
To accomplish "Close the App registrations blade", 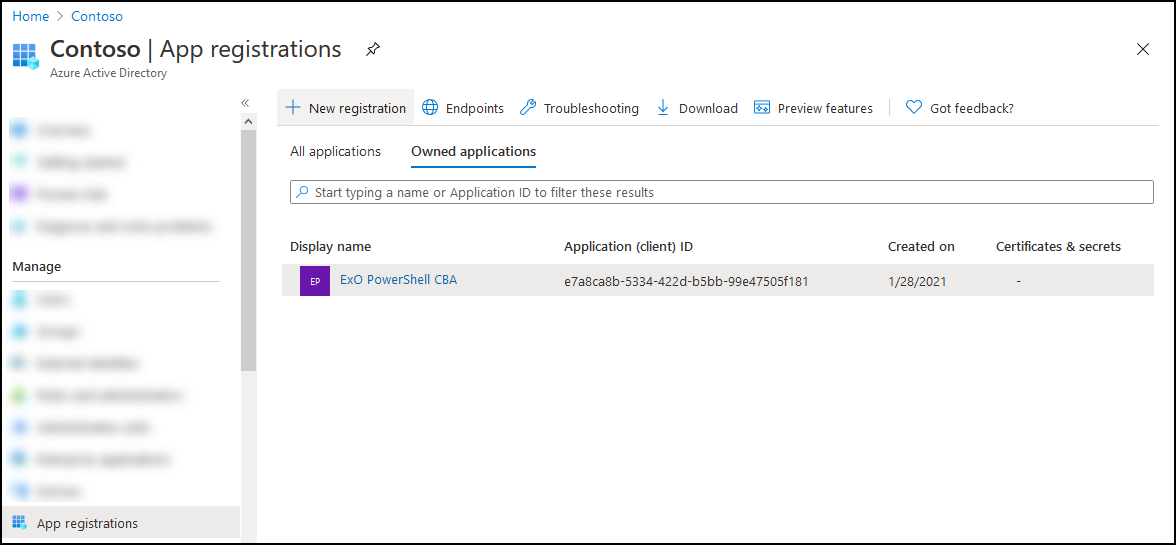I will (1143, 49).
